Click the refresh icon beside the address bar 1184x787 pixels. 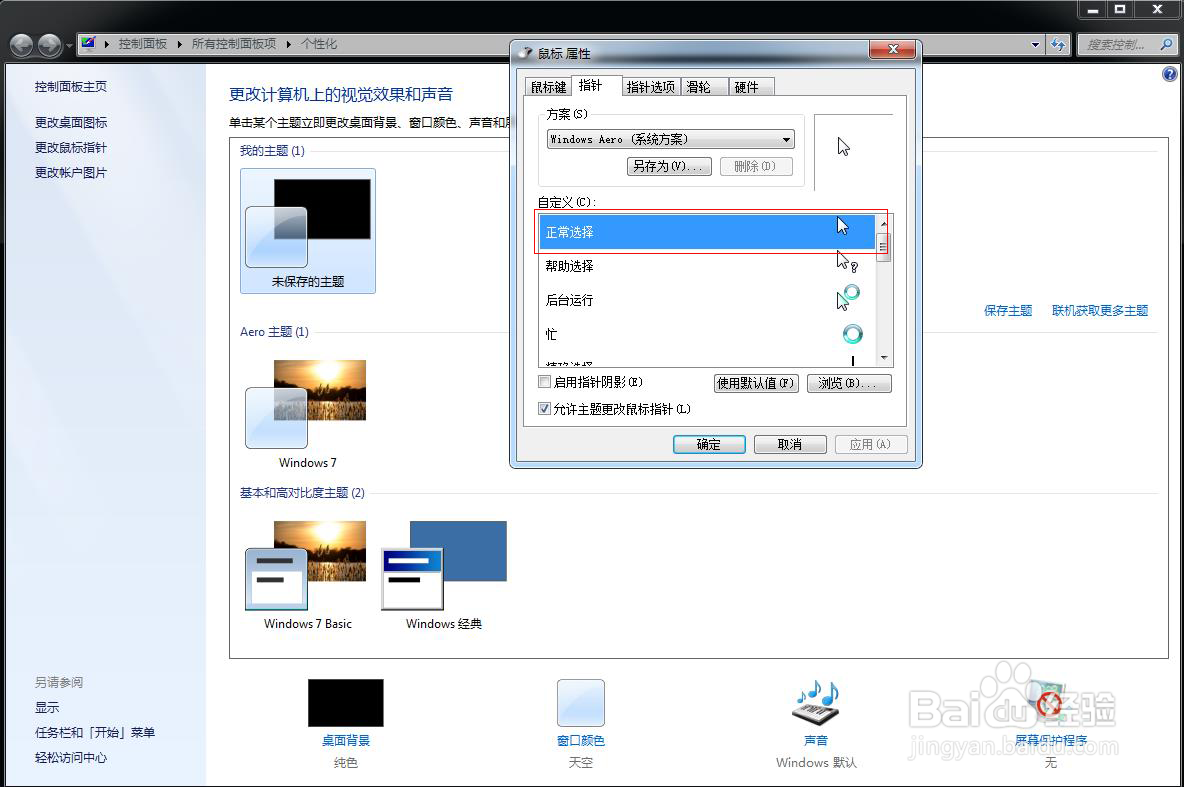click(x=1058, y=44)
